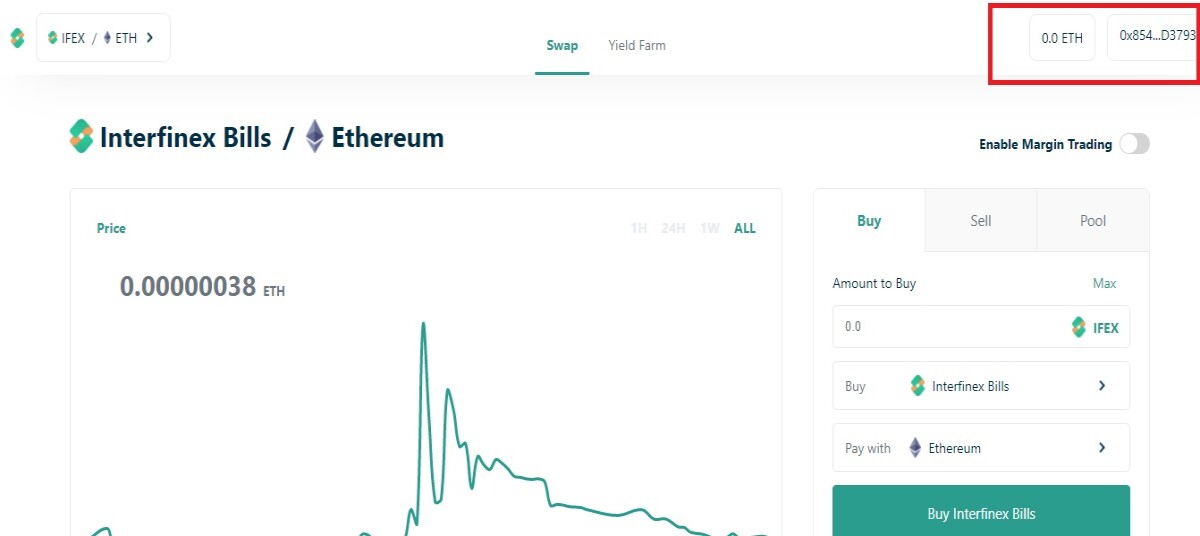Open the Buy token chevron for Interfinex Bills
Screen dimensions: 1200x536
tap(1102, 386)
